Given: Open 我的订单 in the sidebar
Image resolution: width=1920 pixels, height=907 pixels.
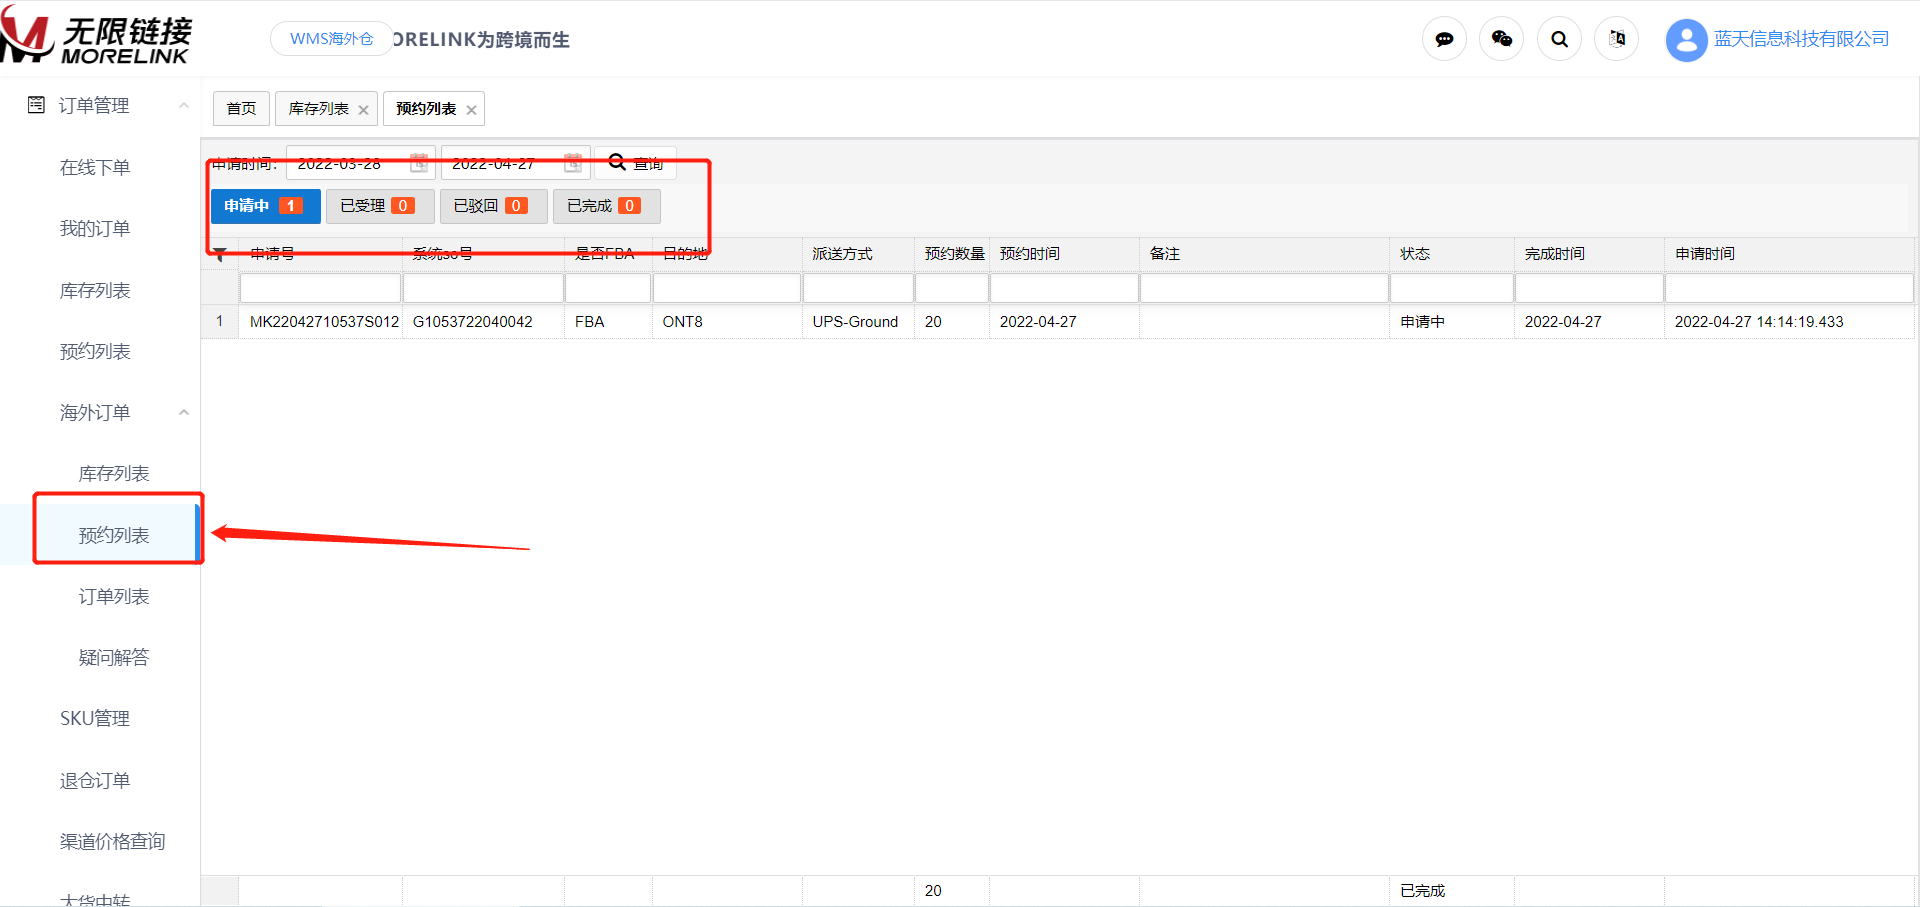Looking at the screenshot, I should coord(95,228).
